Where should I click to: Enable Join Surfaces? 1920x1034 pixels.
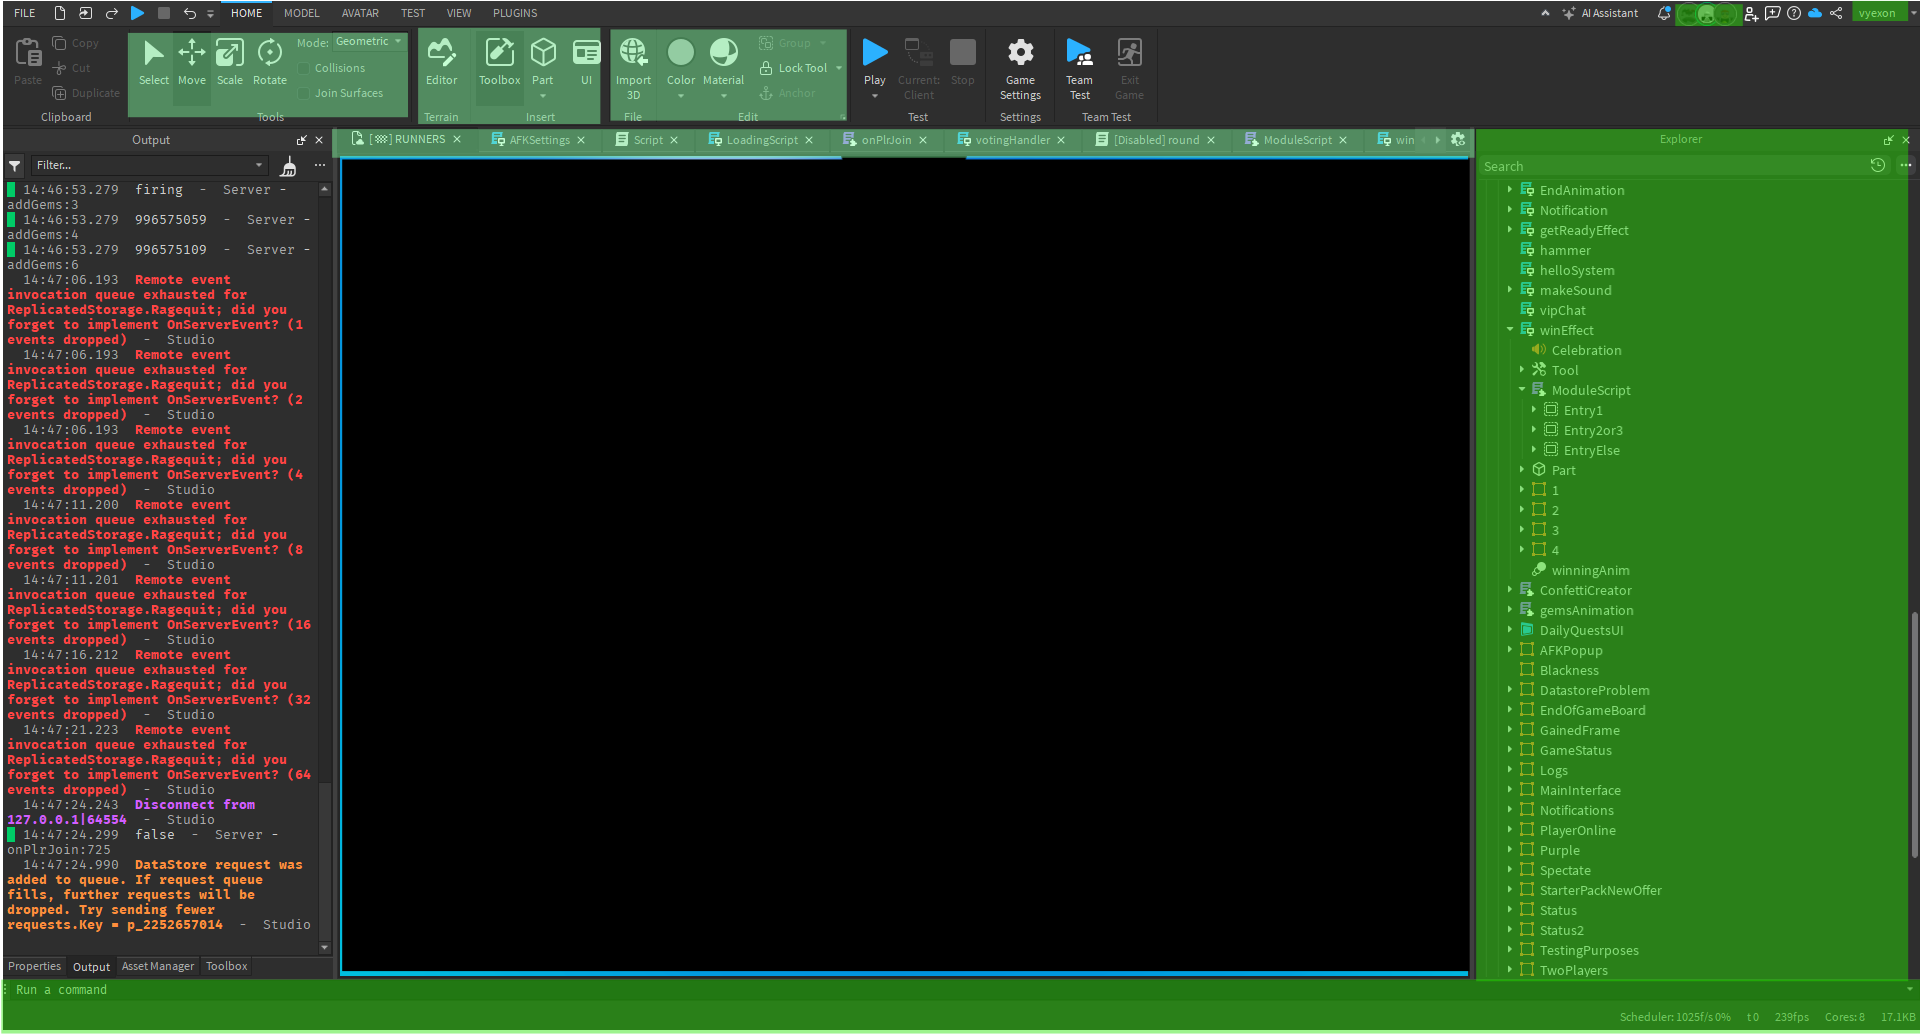305,92
